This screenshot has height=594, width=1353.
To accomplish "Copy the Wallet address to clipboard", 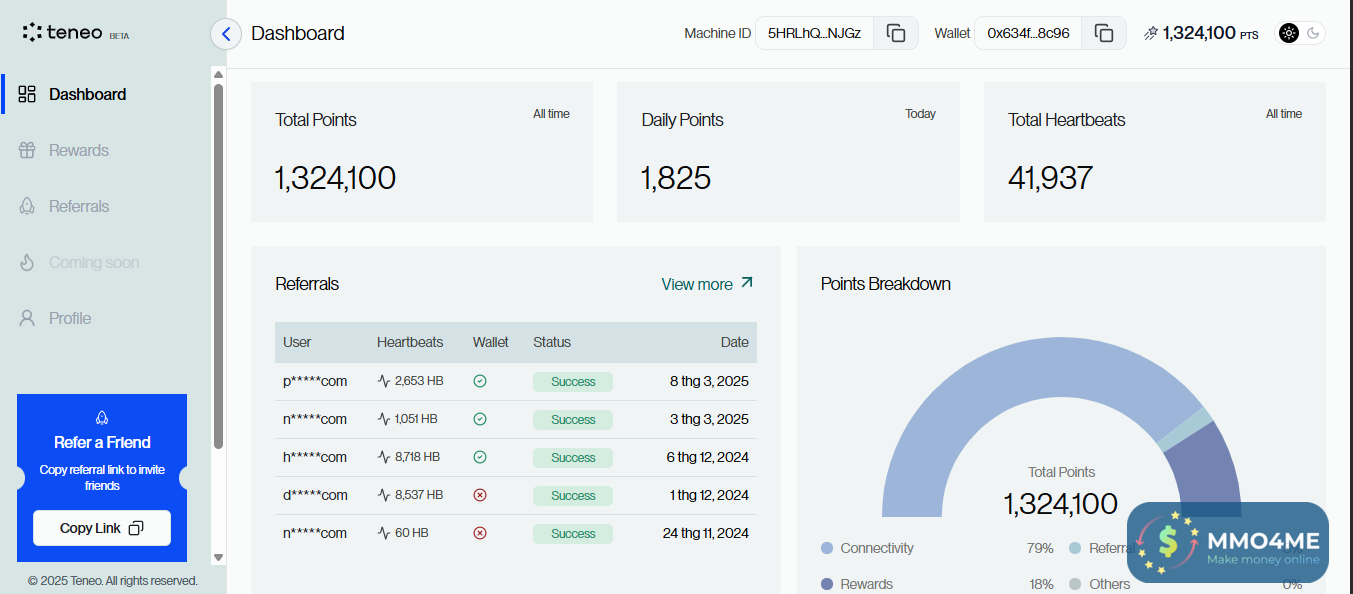I will (x=1104, y=33).
